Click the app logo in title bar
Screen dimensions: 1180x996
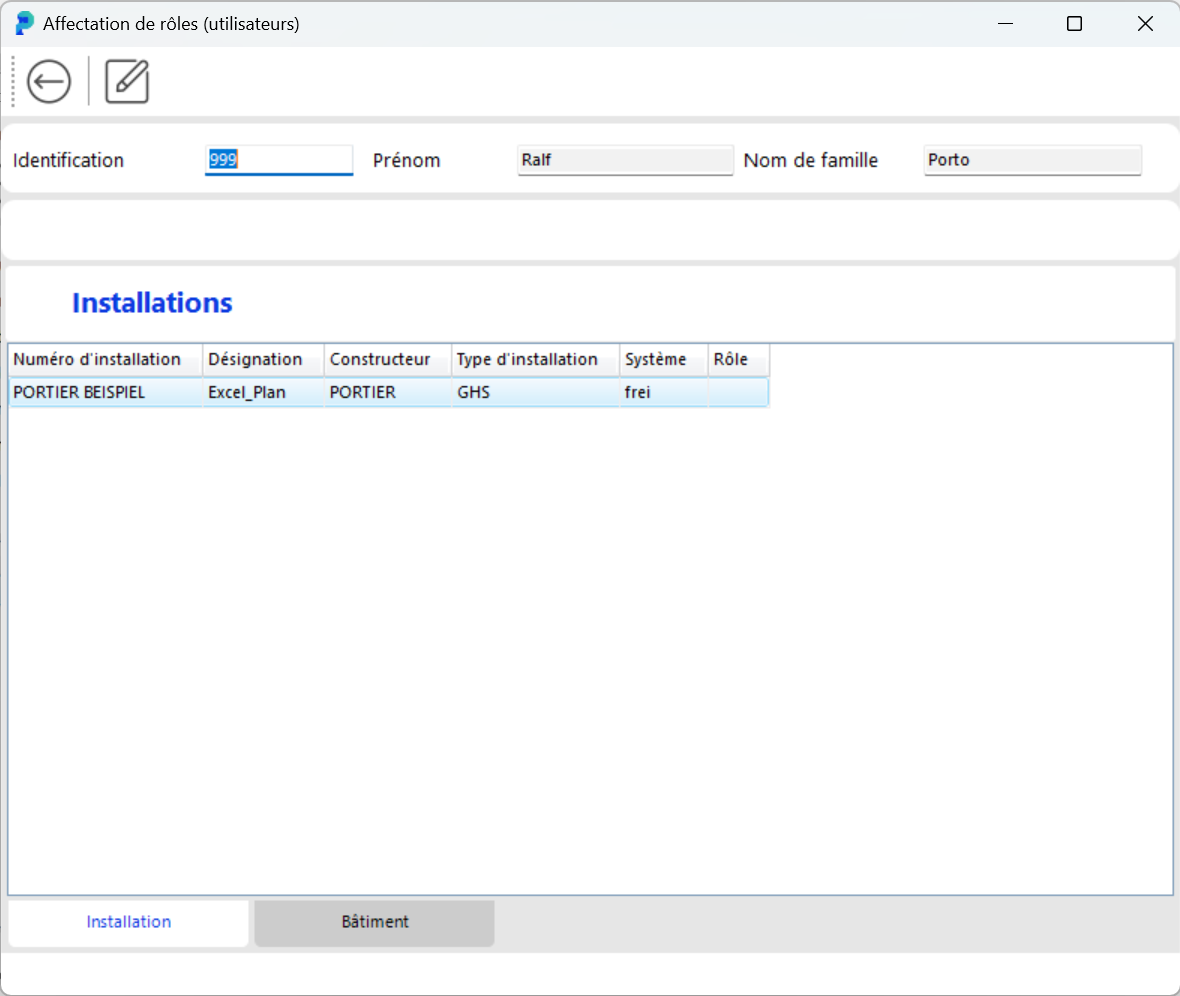coord(24,24)
